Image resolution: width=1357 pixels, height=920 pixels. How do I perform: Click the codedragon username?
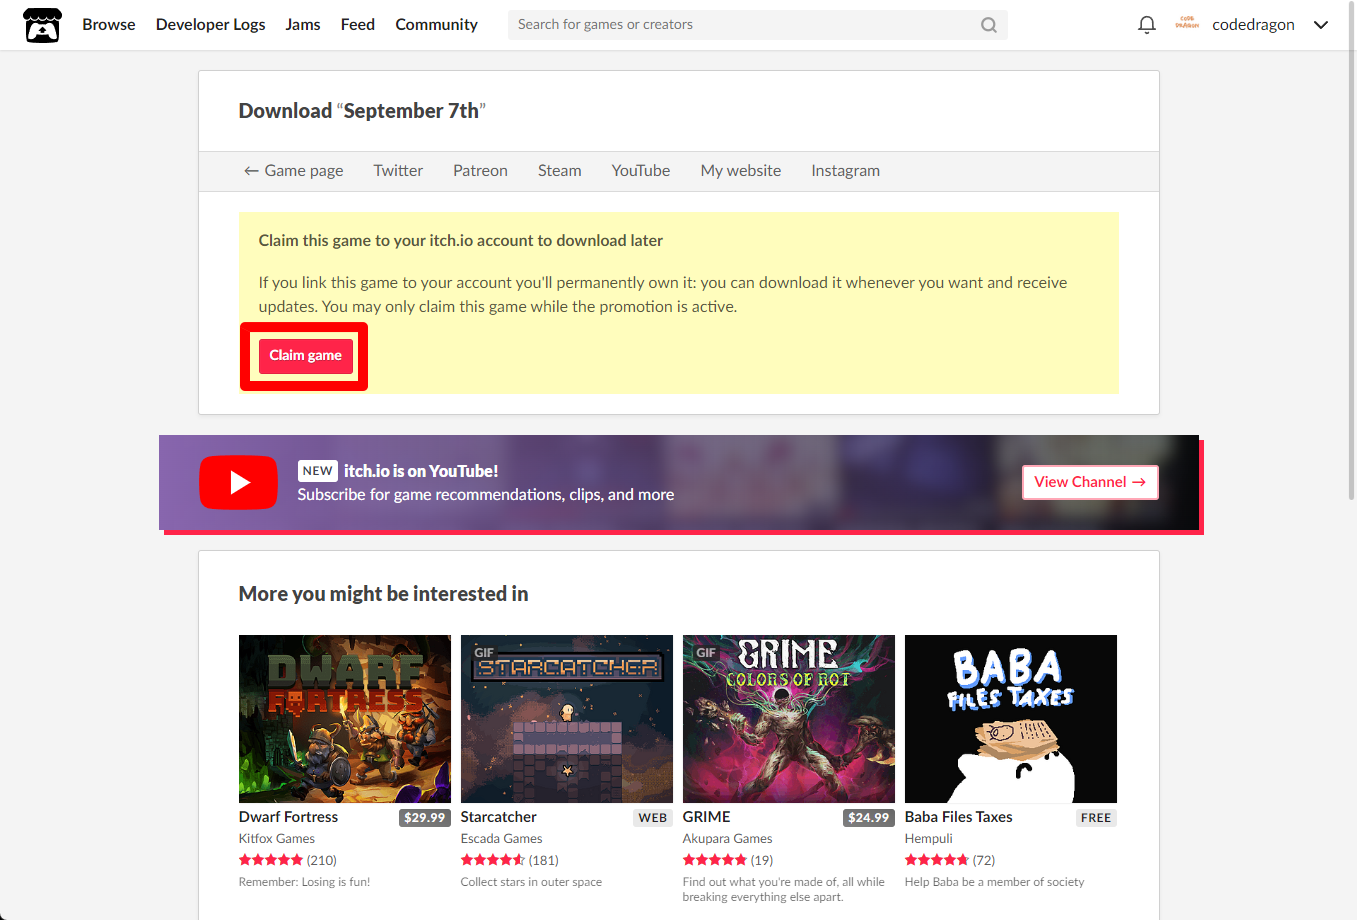[1253, 25]
